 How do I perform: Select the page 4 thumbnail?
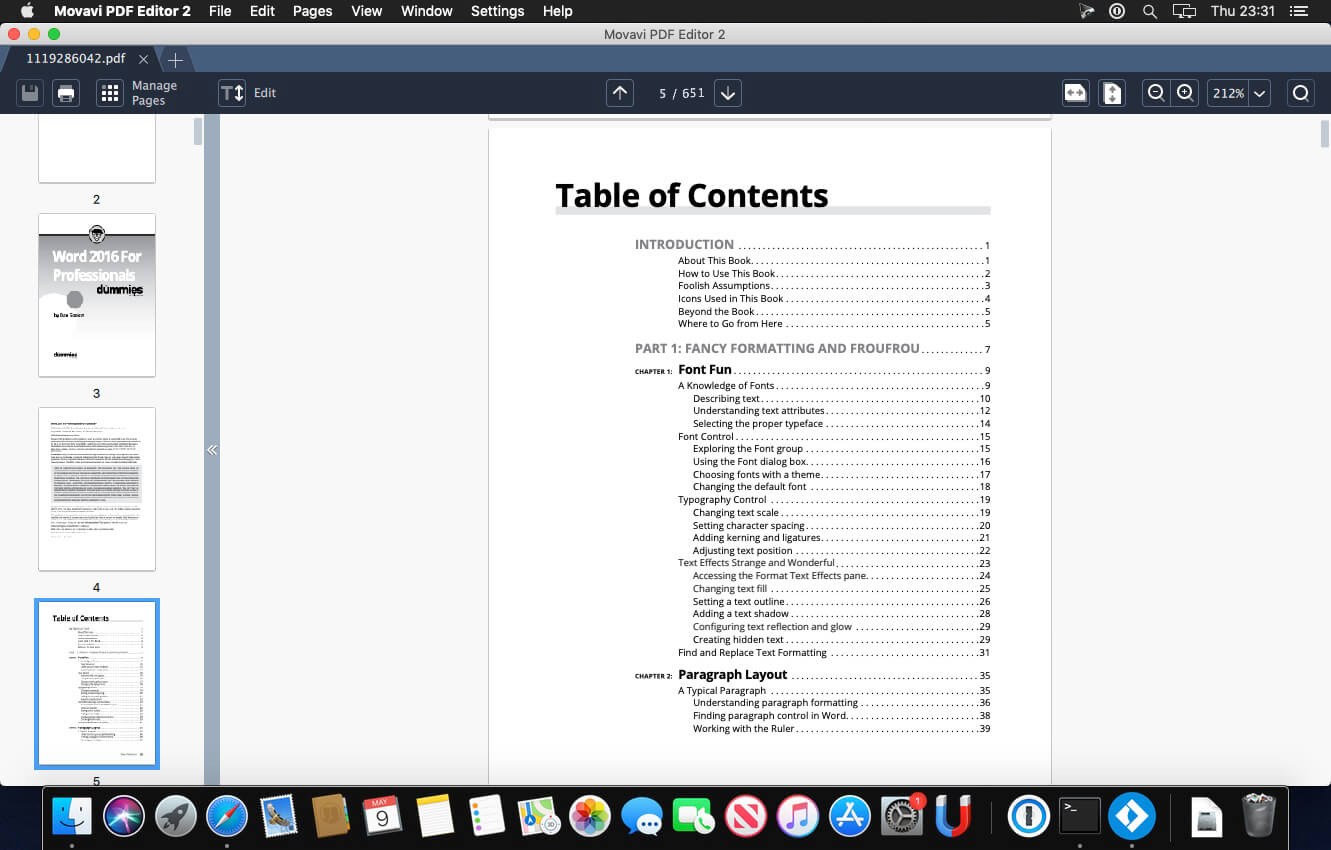coord(97,489)
